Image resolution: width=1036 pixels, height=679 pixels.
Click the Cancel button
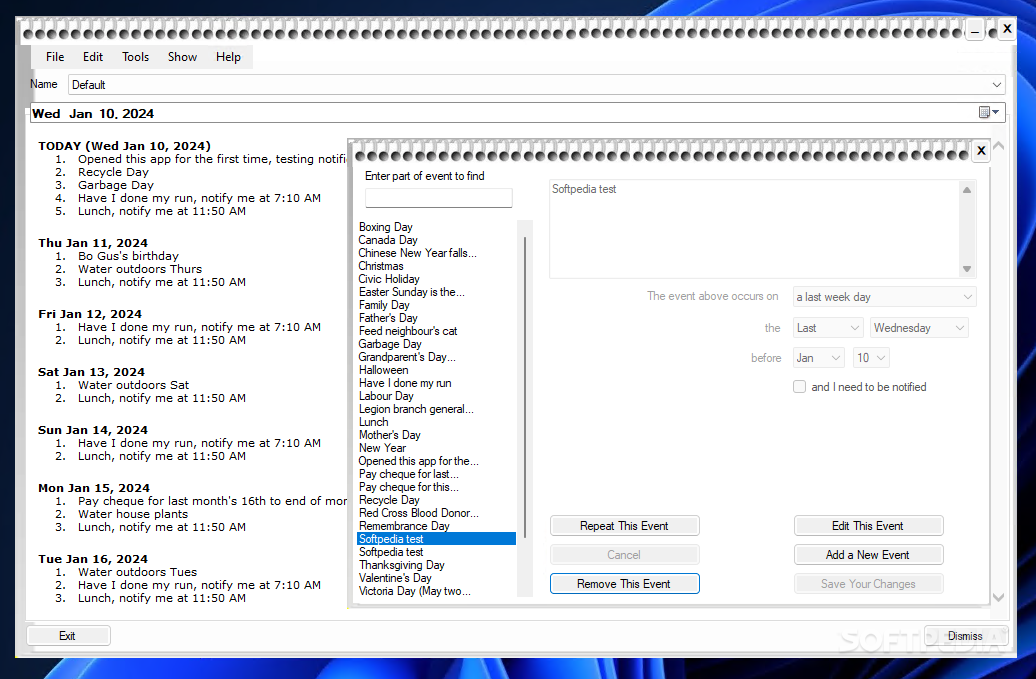click(624, 555)
